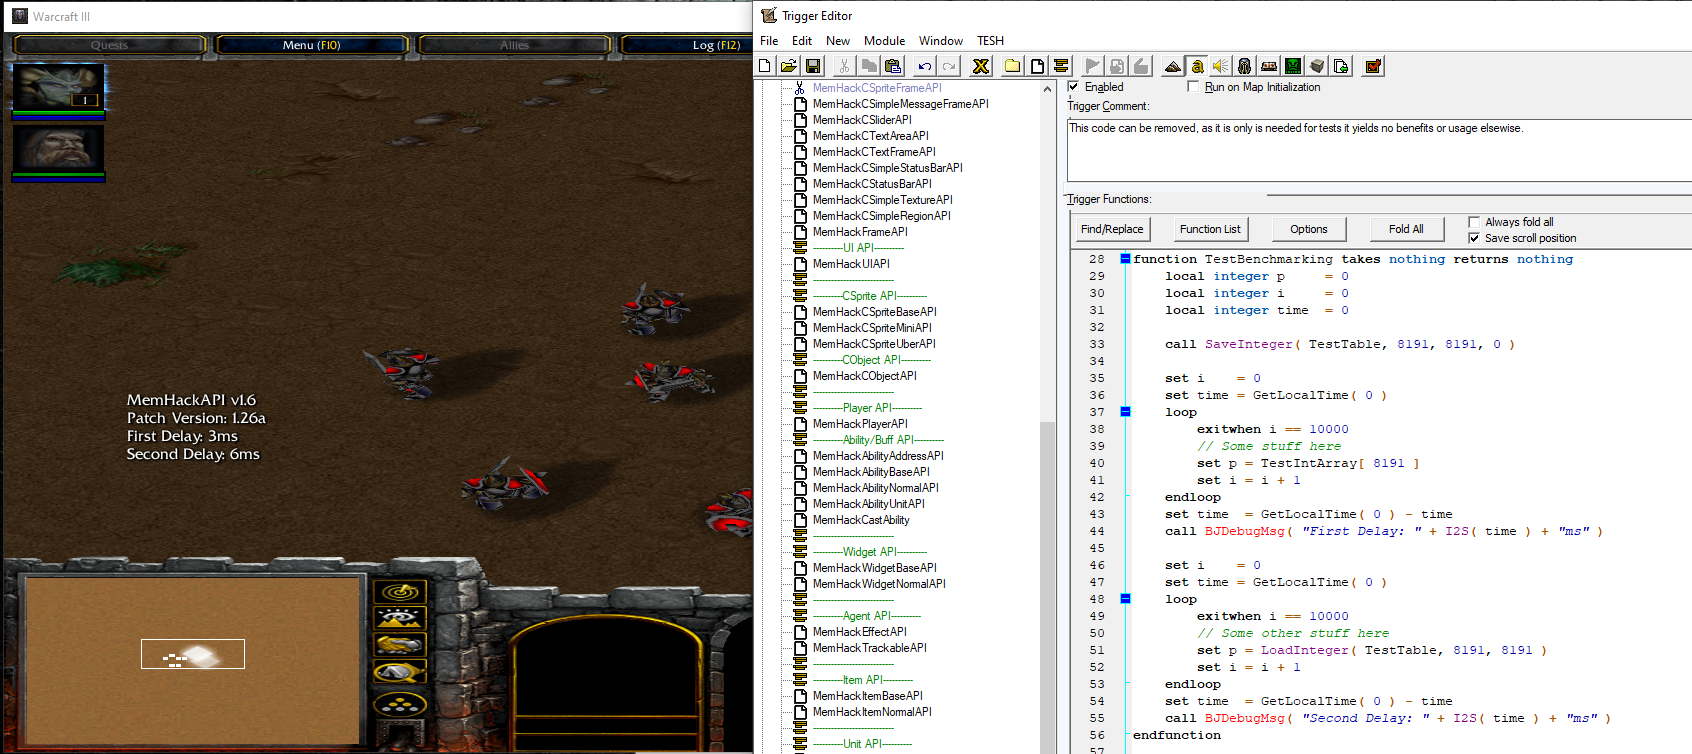Select the first hero portrait in Warcraft
The width and height of the screenshot is (1692, 754).
pyautogui.click(x=58, y=88)
